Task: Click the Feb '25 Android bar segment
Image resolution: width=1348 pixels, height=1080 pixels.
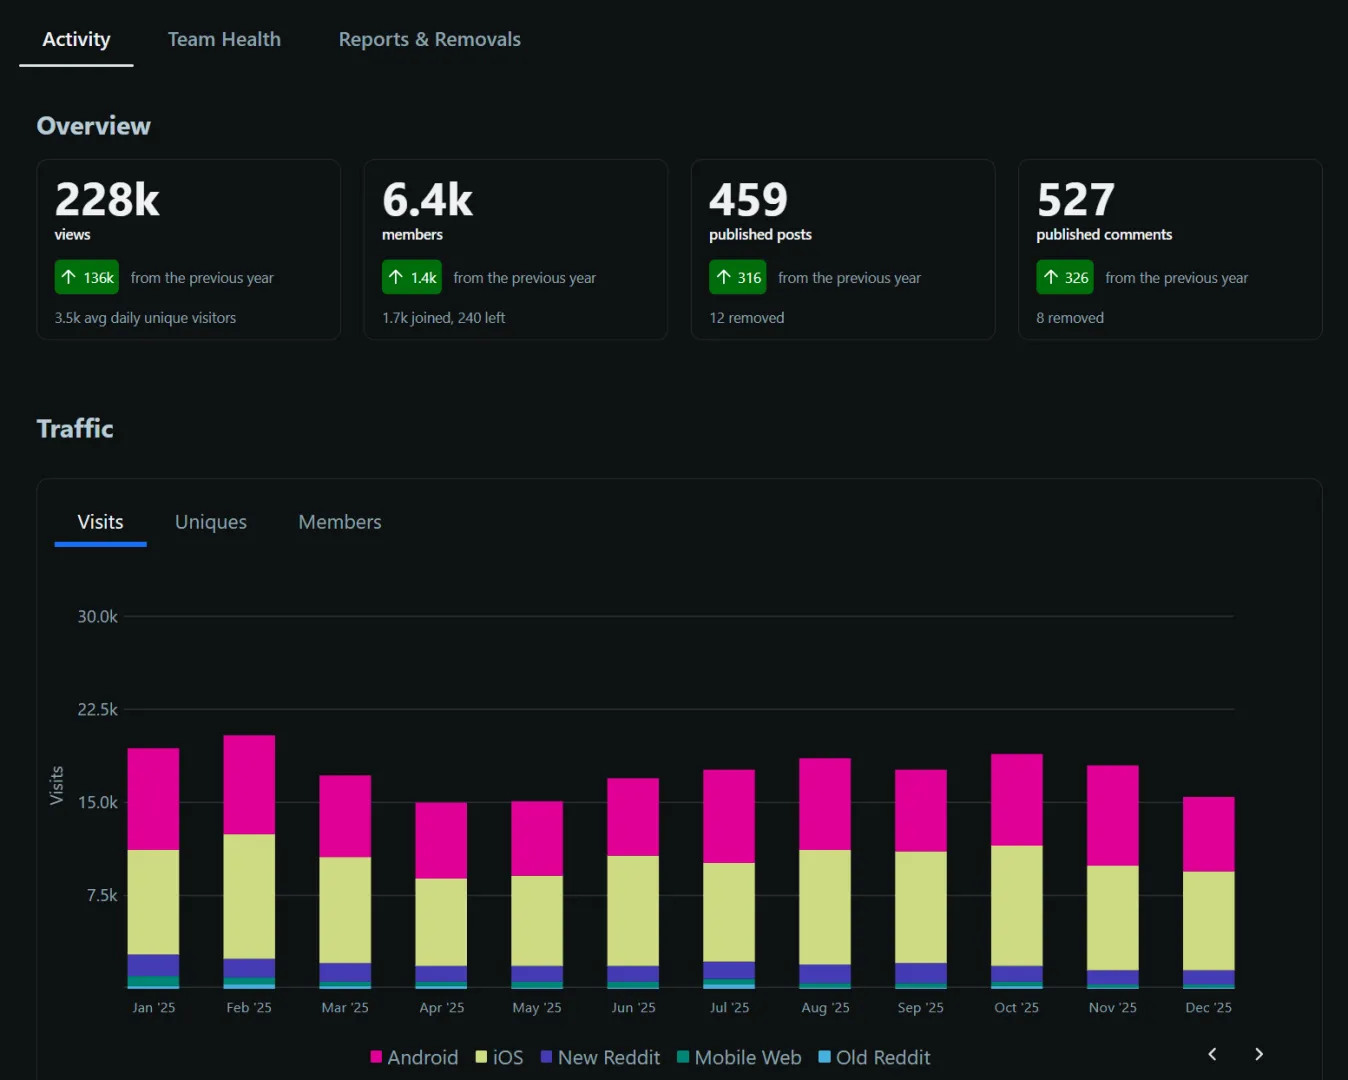Action: [249, 784]
